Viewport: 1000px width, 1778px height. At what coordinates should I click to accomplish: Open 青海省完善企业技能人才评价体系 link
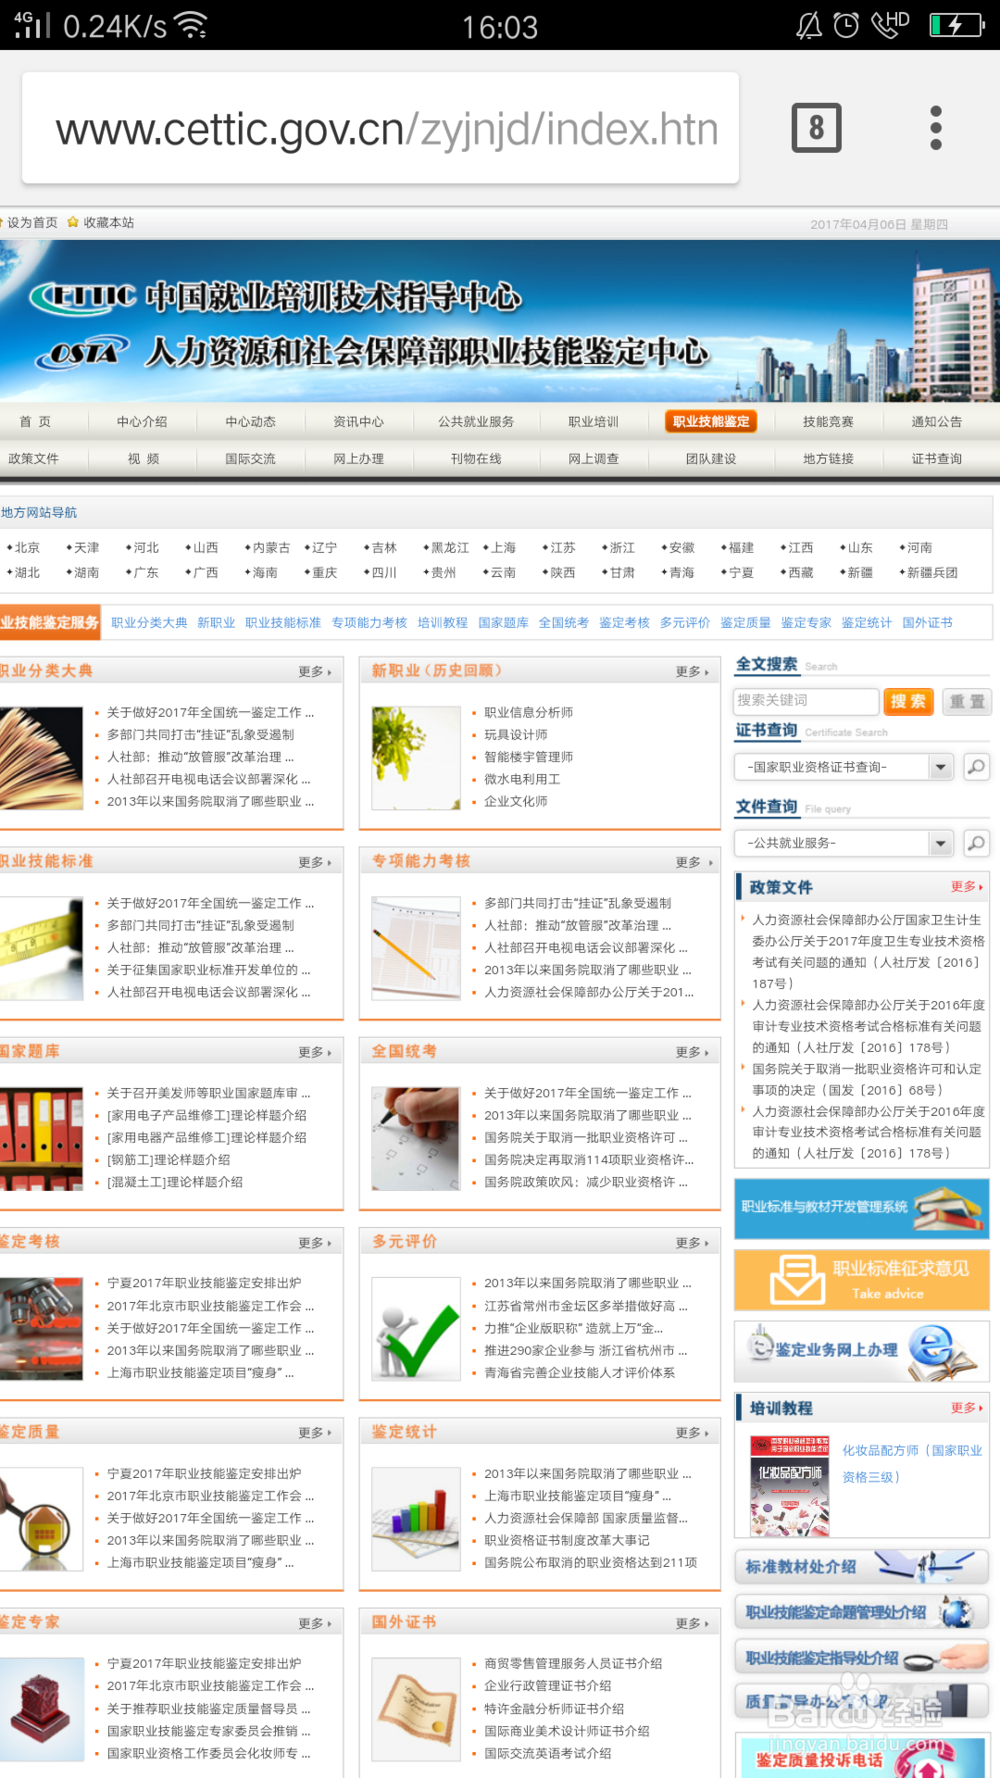pos(580,1372)
